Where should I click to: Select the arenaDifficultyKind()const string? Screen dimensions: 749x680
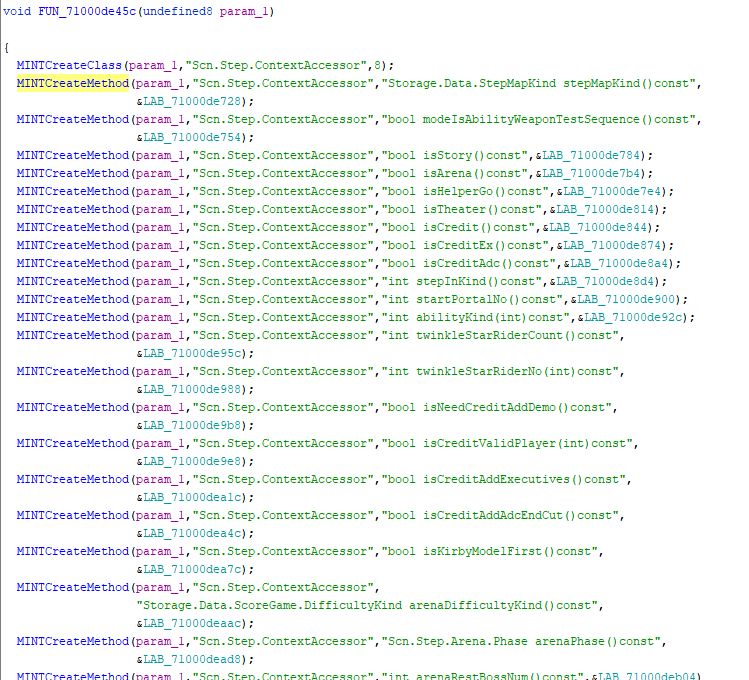point(367,606)
